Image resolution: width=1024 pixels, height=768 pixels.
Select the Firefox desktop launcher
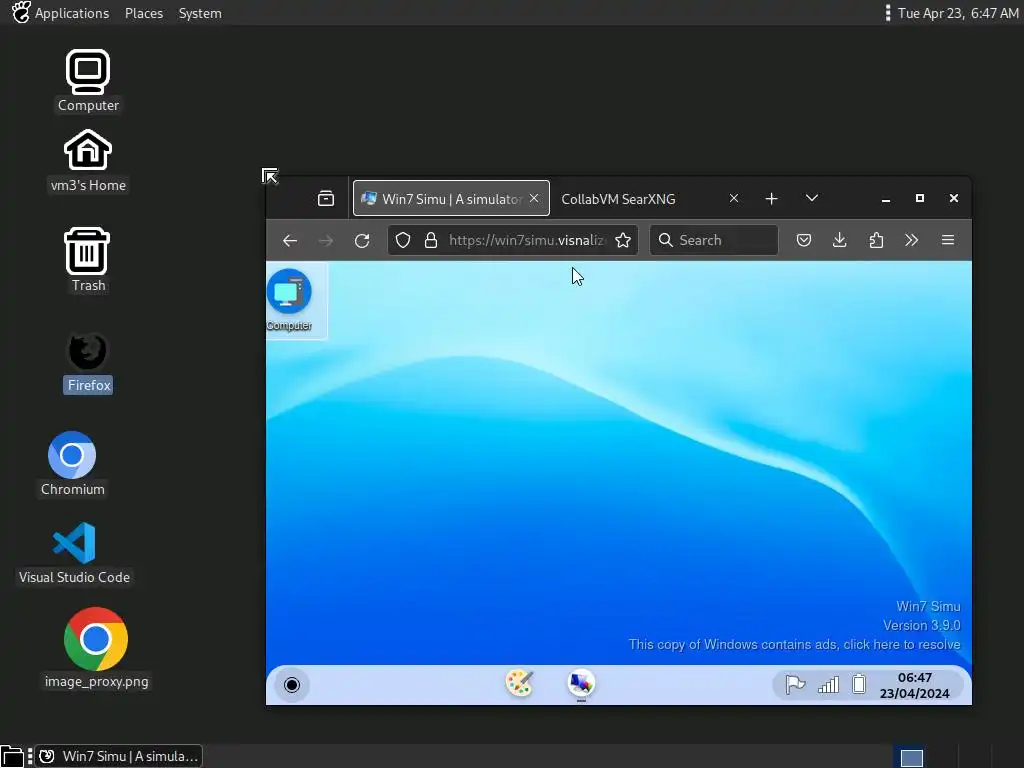tap(88, 362)
